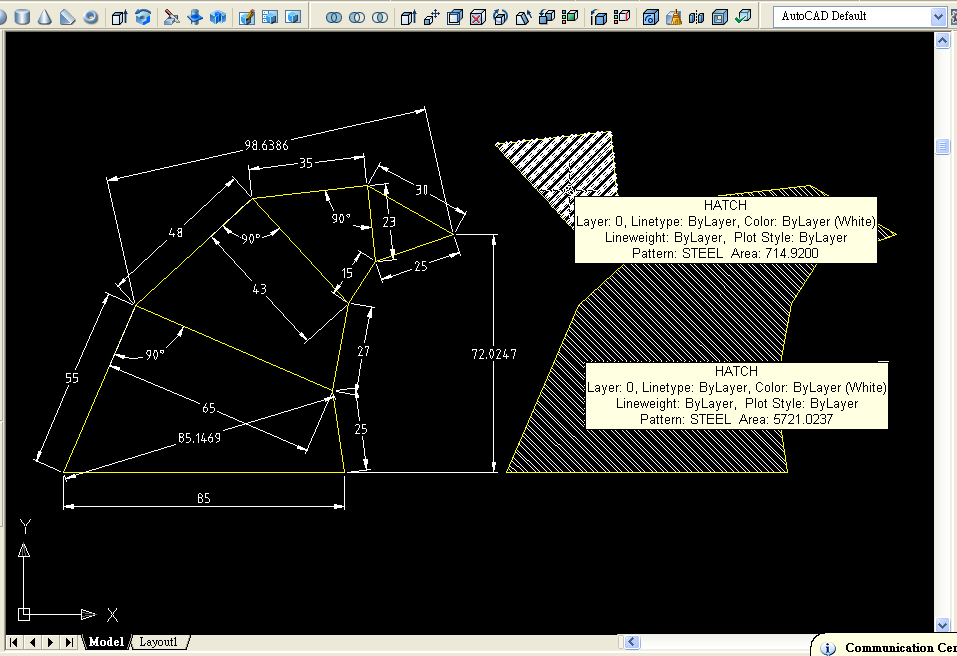Activate the Extrude solid tool
Screen dimensions: 957x656
120,16
